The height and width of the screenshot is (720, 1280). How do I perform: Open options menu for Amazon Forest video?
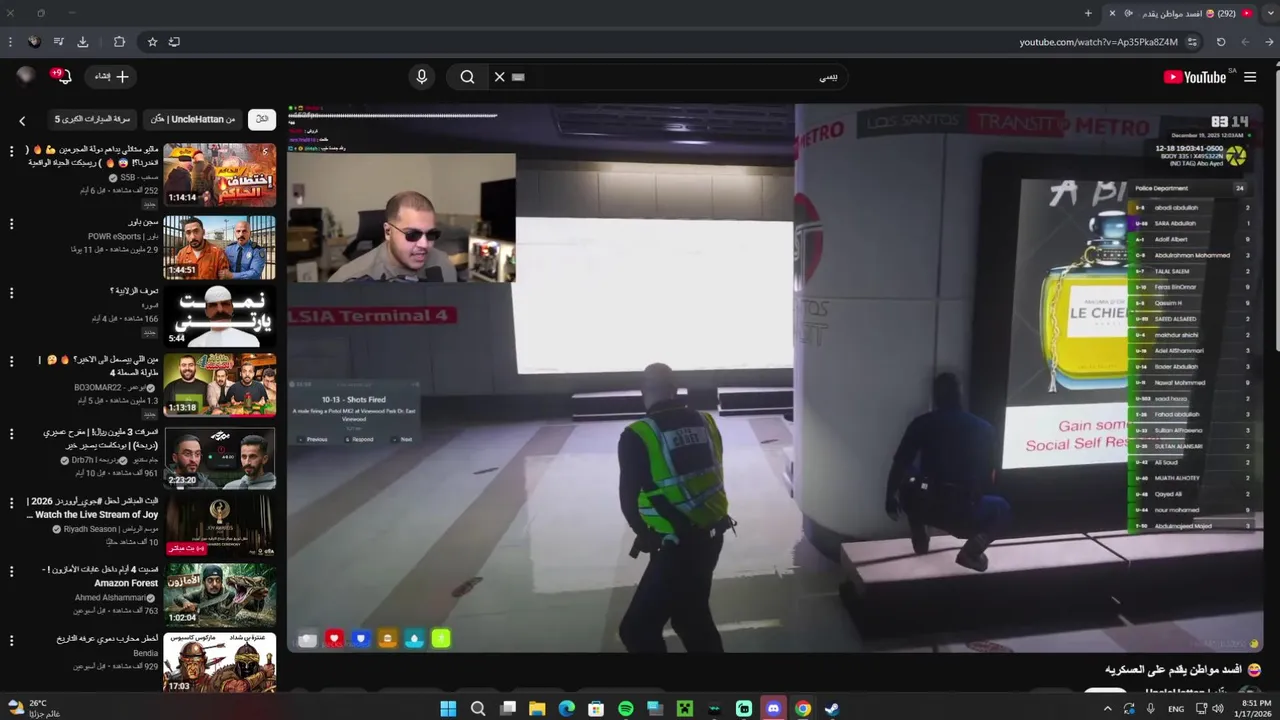click(x=12, y=571)
